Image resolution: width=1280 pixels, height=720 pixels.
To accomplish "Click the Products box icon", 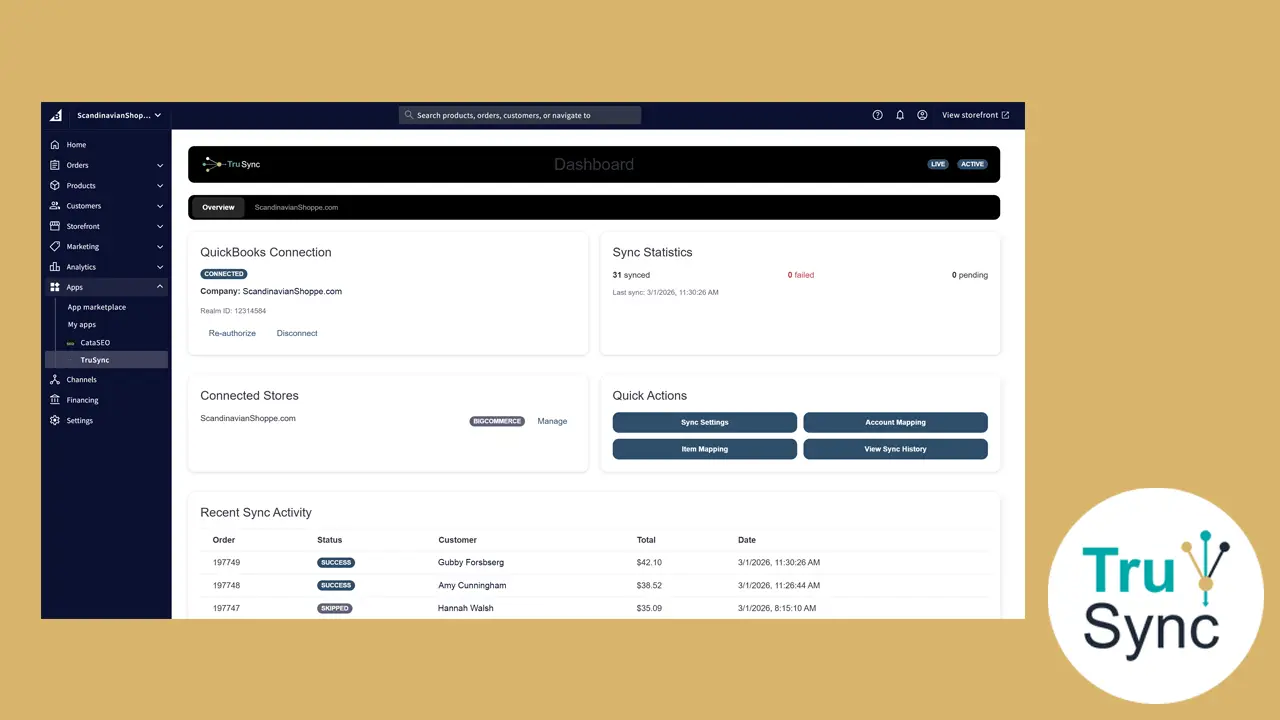I will point(55,185).
